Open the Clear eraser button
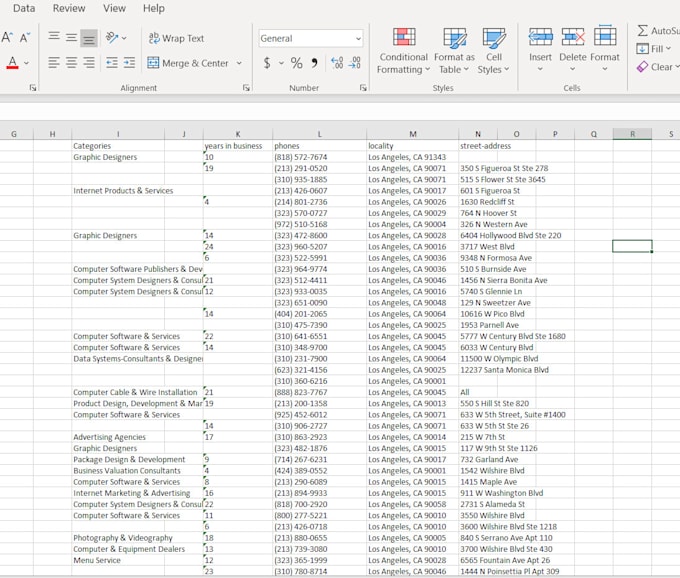The image size is (680, 578). point(657,67)
